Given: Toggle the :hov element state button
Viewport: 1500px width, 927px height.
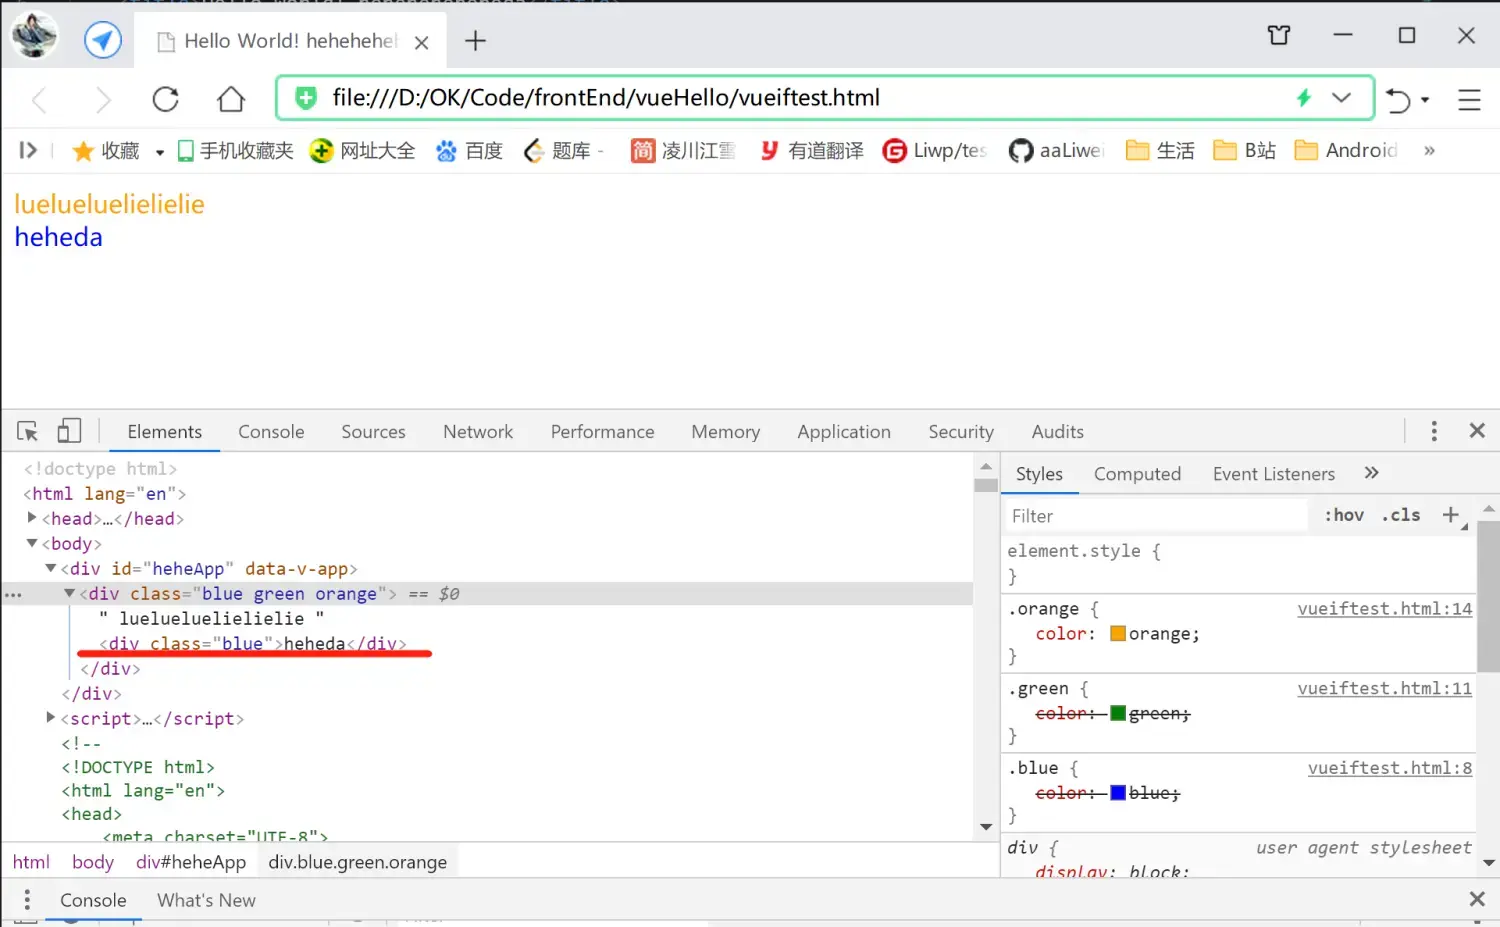Looking at the screenshot, I should coord(1344,515).
